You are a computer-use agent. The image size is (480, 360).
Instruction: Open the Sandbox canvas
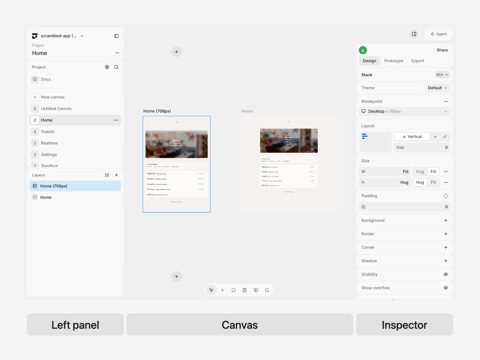pos(75,165)
